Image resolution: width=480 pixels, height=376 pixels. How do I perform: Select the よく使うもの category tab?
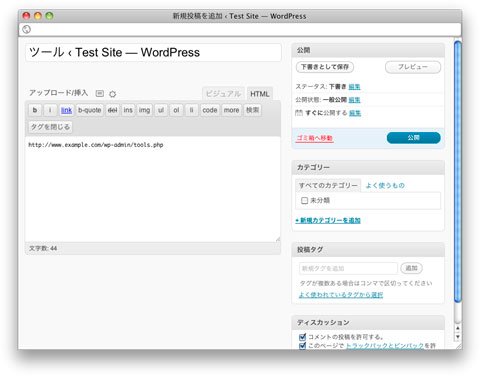(x=385, y=186)
